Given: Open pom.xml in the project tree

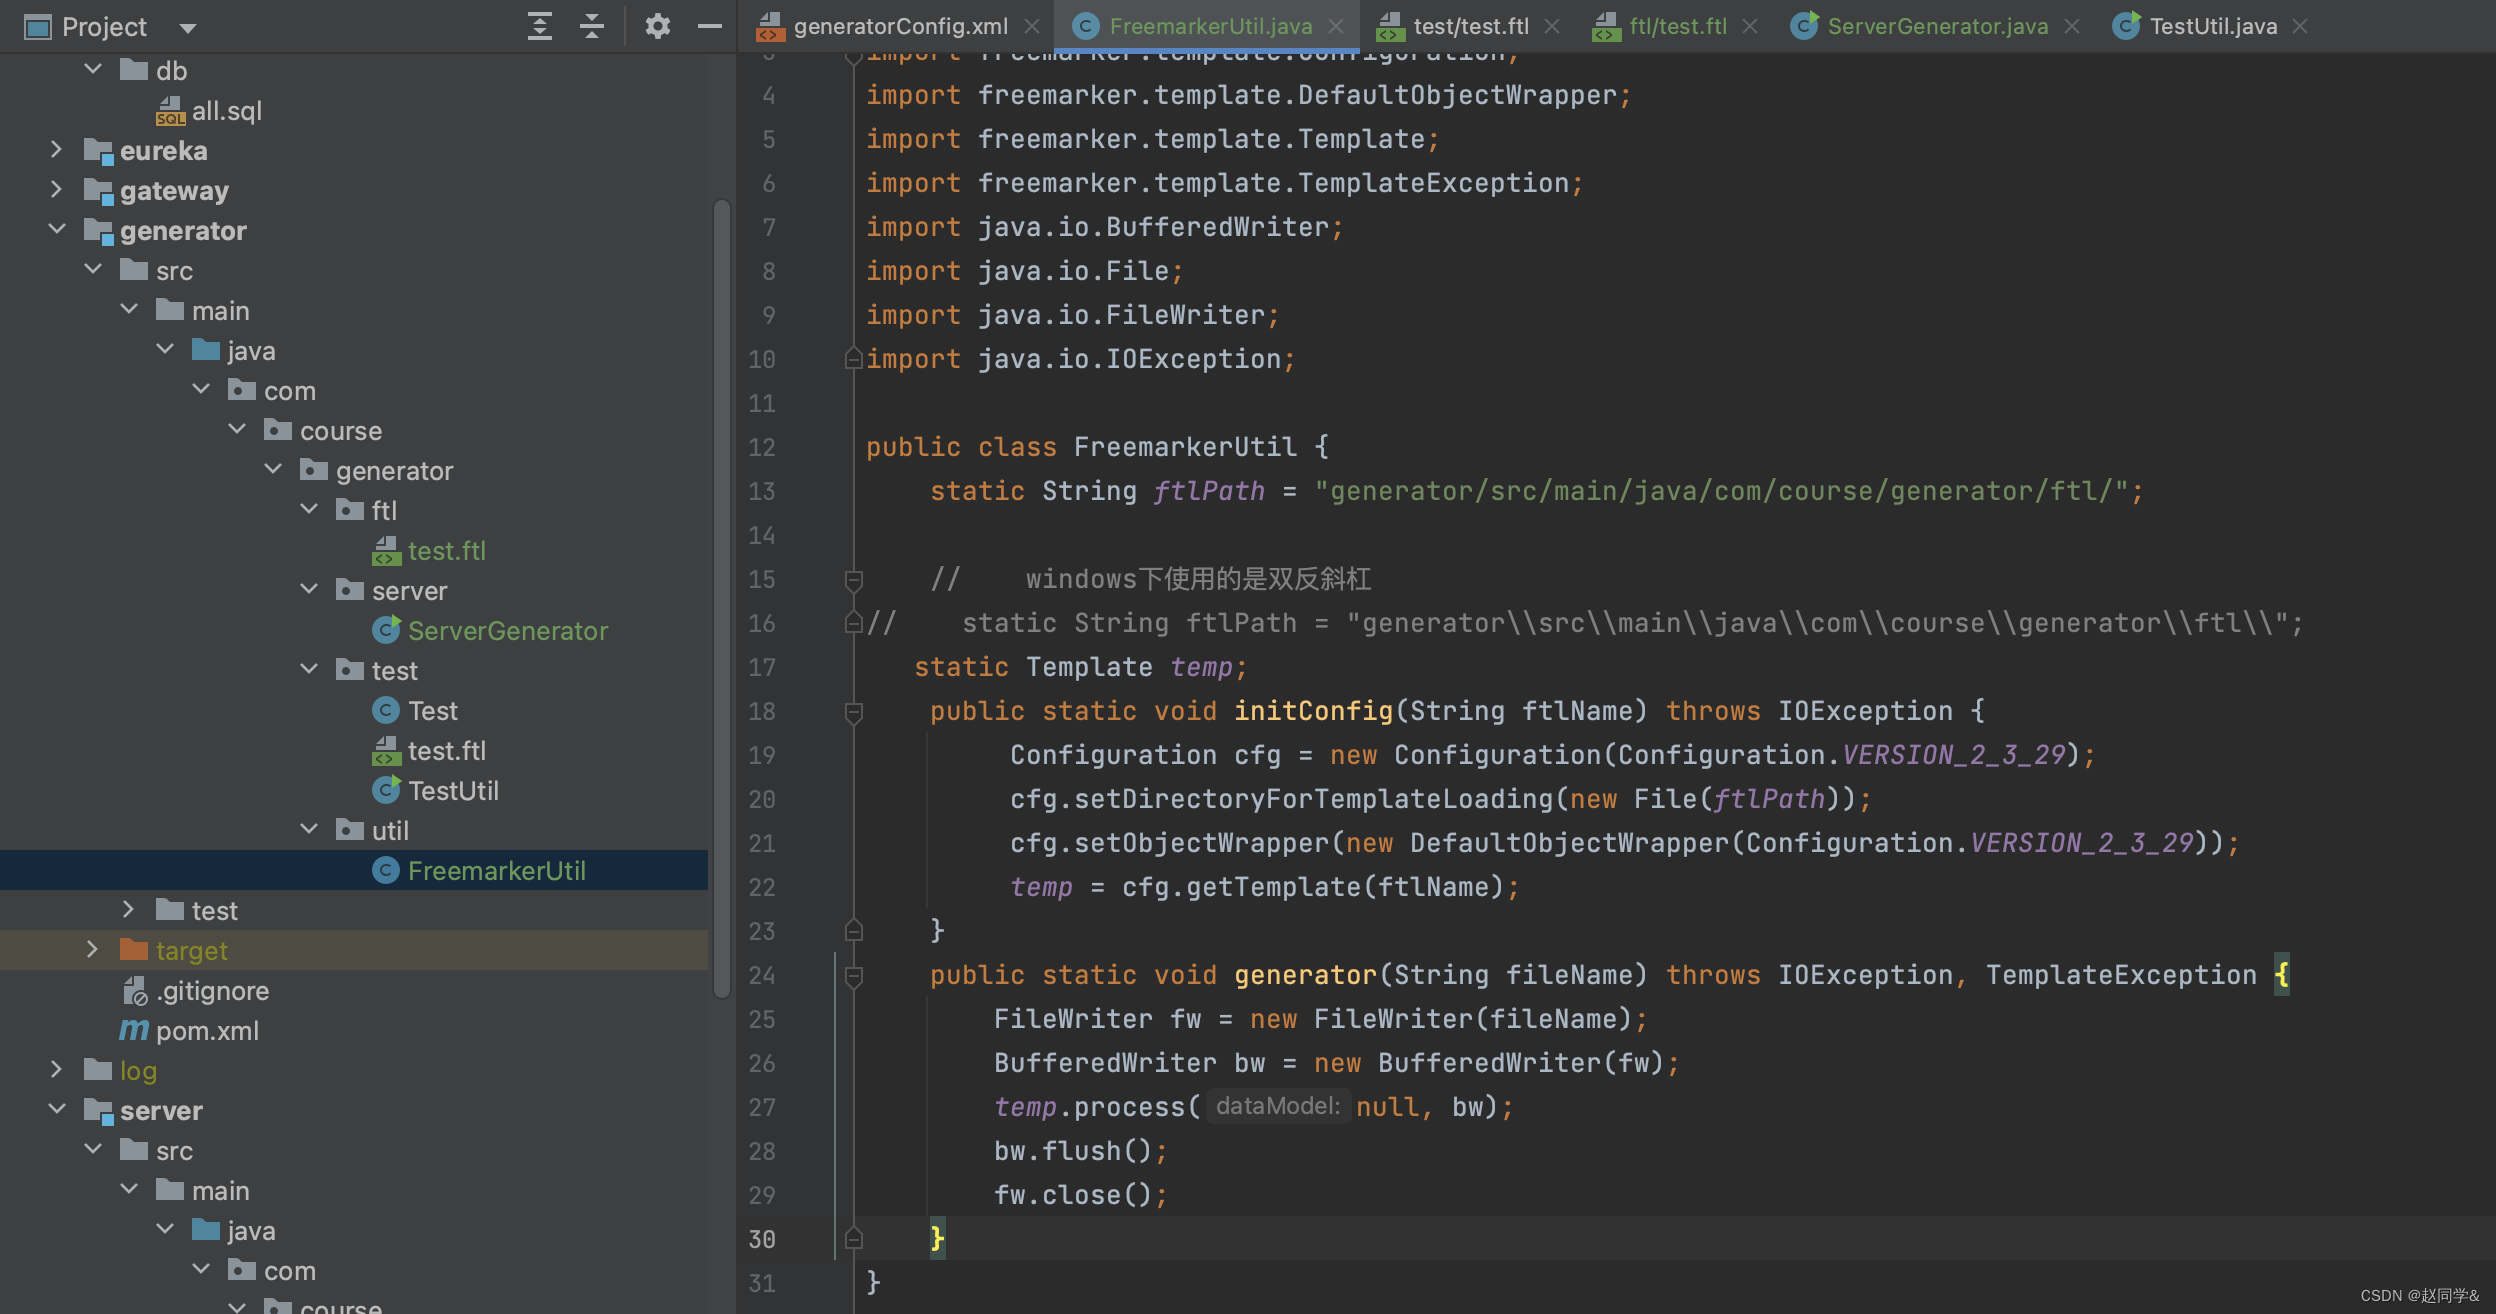Looking at the screenshot, I should pyautogui.click(x=207, y=1031).
